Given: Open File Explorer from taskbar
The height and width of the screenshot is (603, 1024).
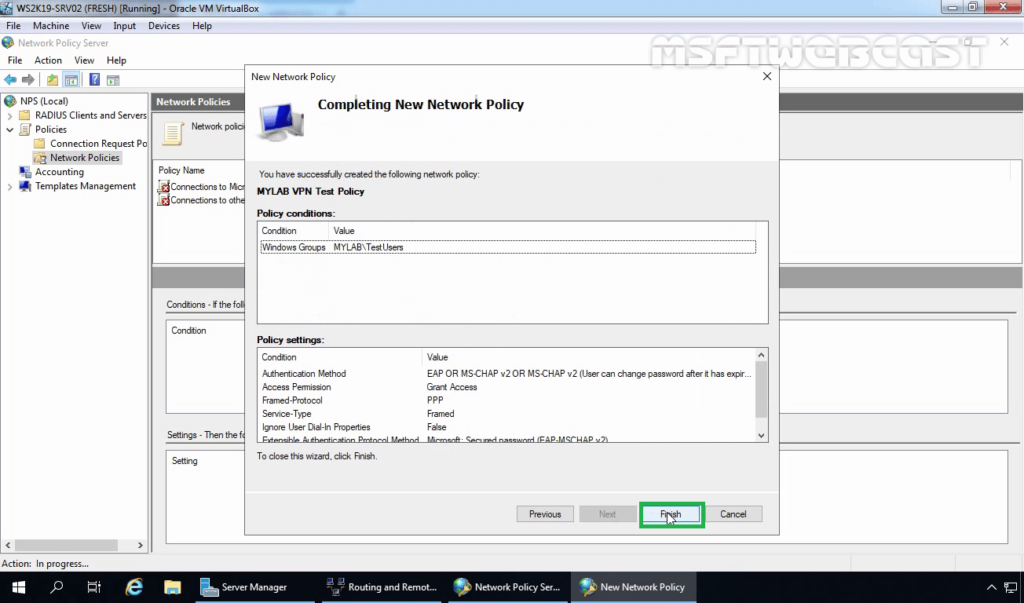Looking at the screenshot, I should (172, 587).
